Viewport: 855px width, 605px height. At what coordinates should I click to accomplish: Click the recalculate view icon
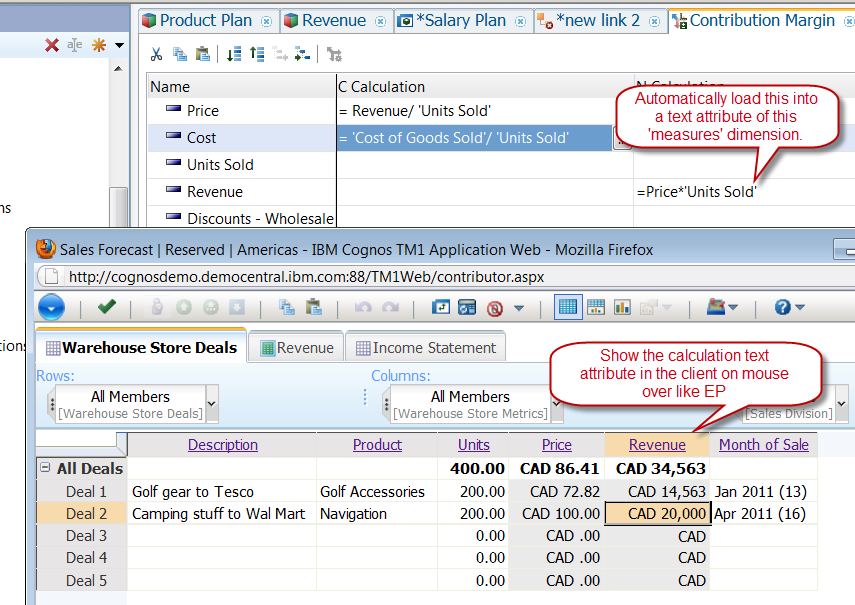[467, 307]
